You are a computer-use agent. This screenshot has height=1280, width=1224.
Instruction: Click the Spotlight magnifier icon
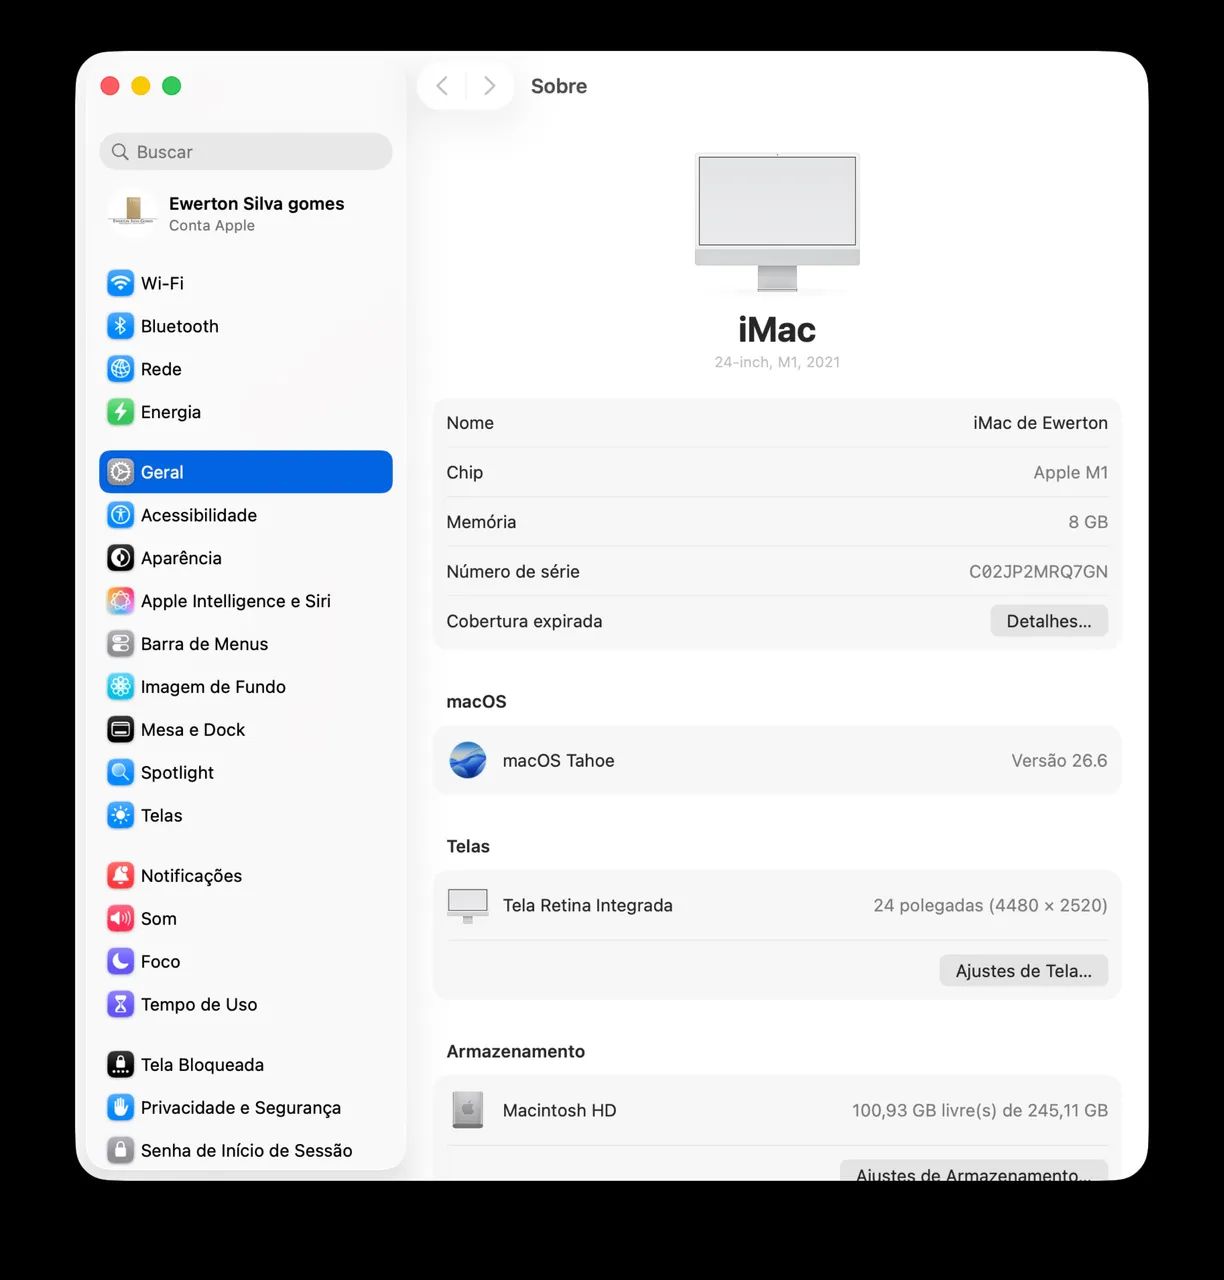point(120,773)
